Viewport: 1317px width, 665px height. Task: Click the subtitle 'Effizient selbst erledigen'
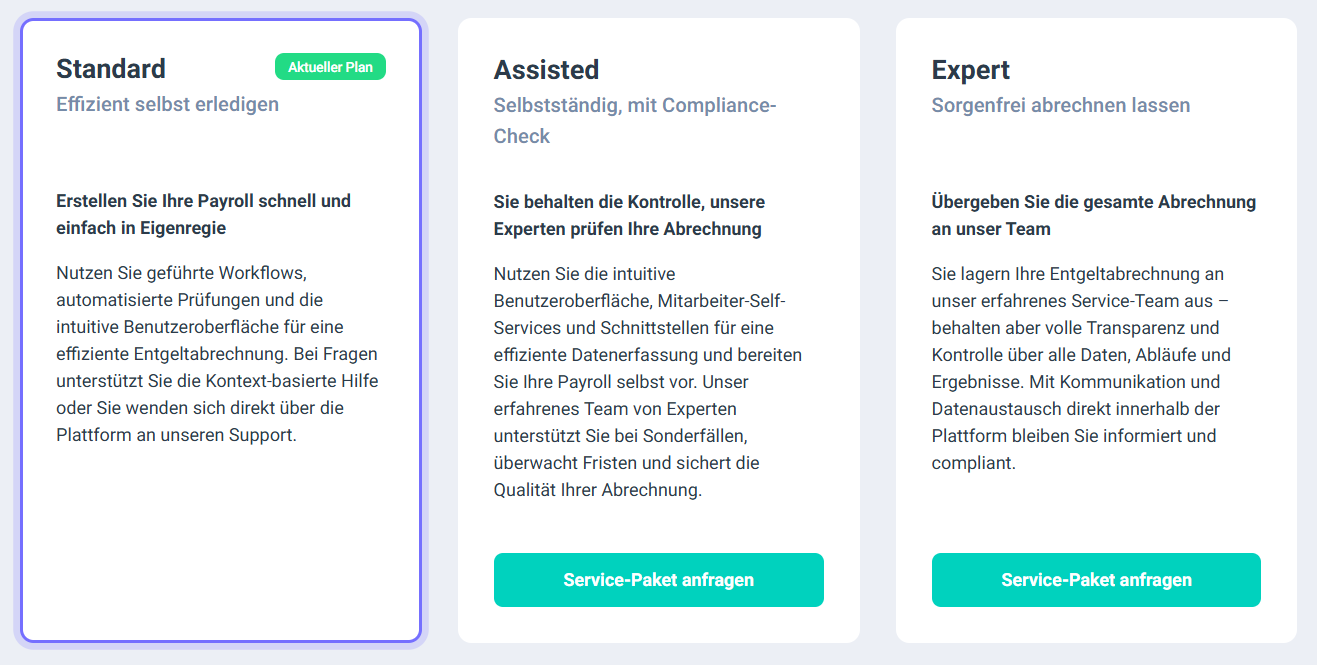167,104
